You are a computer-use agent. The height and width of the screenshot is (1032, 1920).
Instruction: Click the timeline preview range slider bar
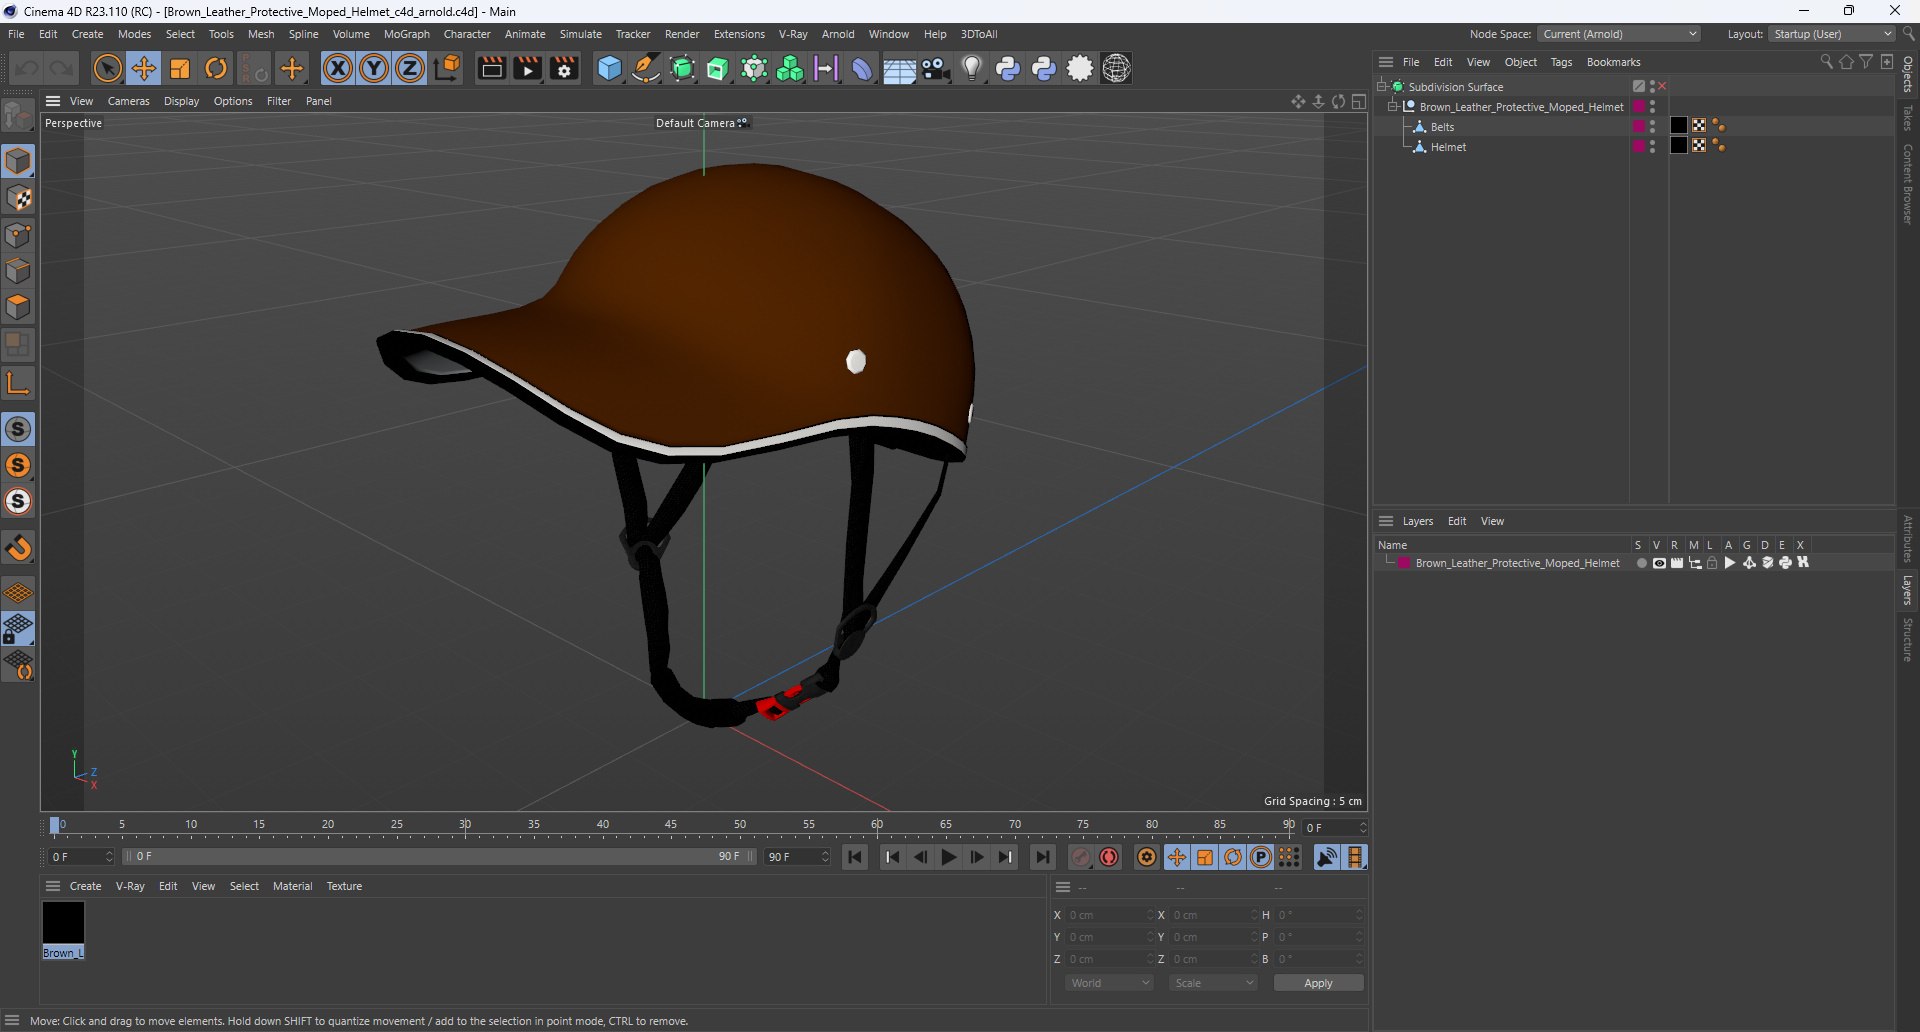438,857
